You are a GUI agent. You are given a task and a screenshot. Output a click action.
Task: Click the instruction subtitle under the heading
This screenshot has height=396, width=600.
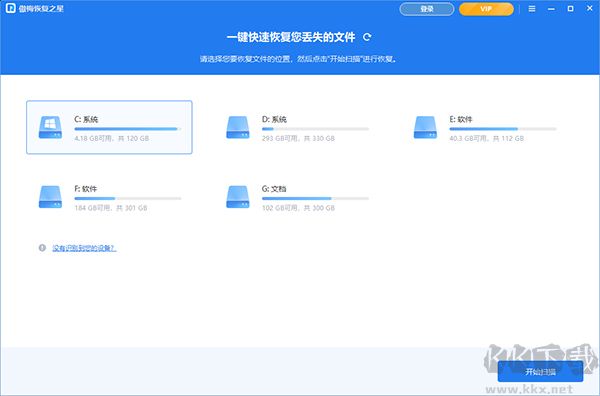[x=299, y=59]
